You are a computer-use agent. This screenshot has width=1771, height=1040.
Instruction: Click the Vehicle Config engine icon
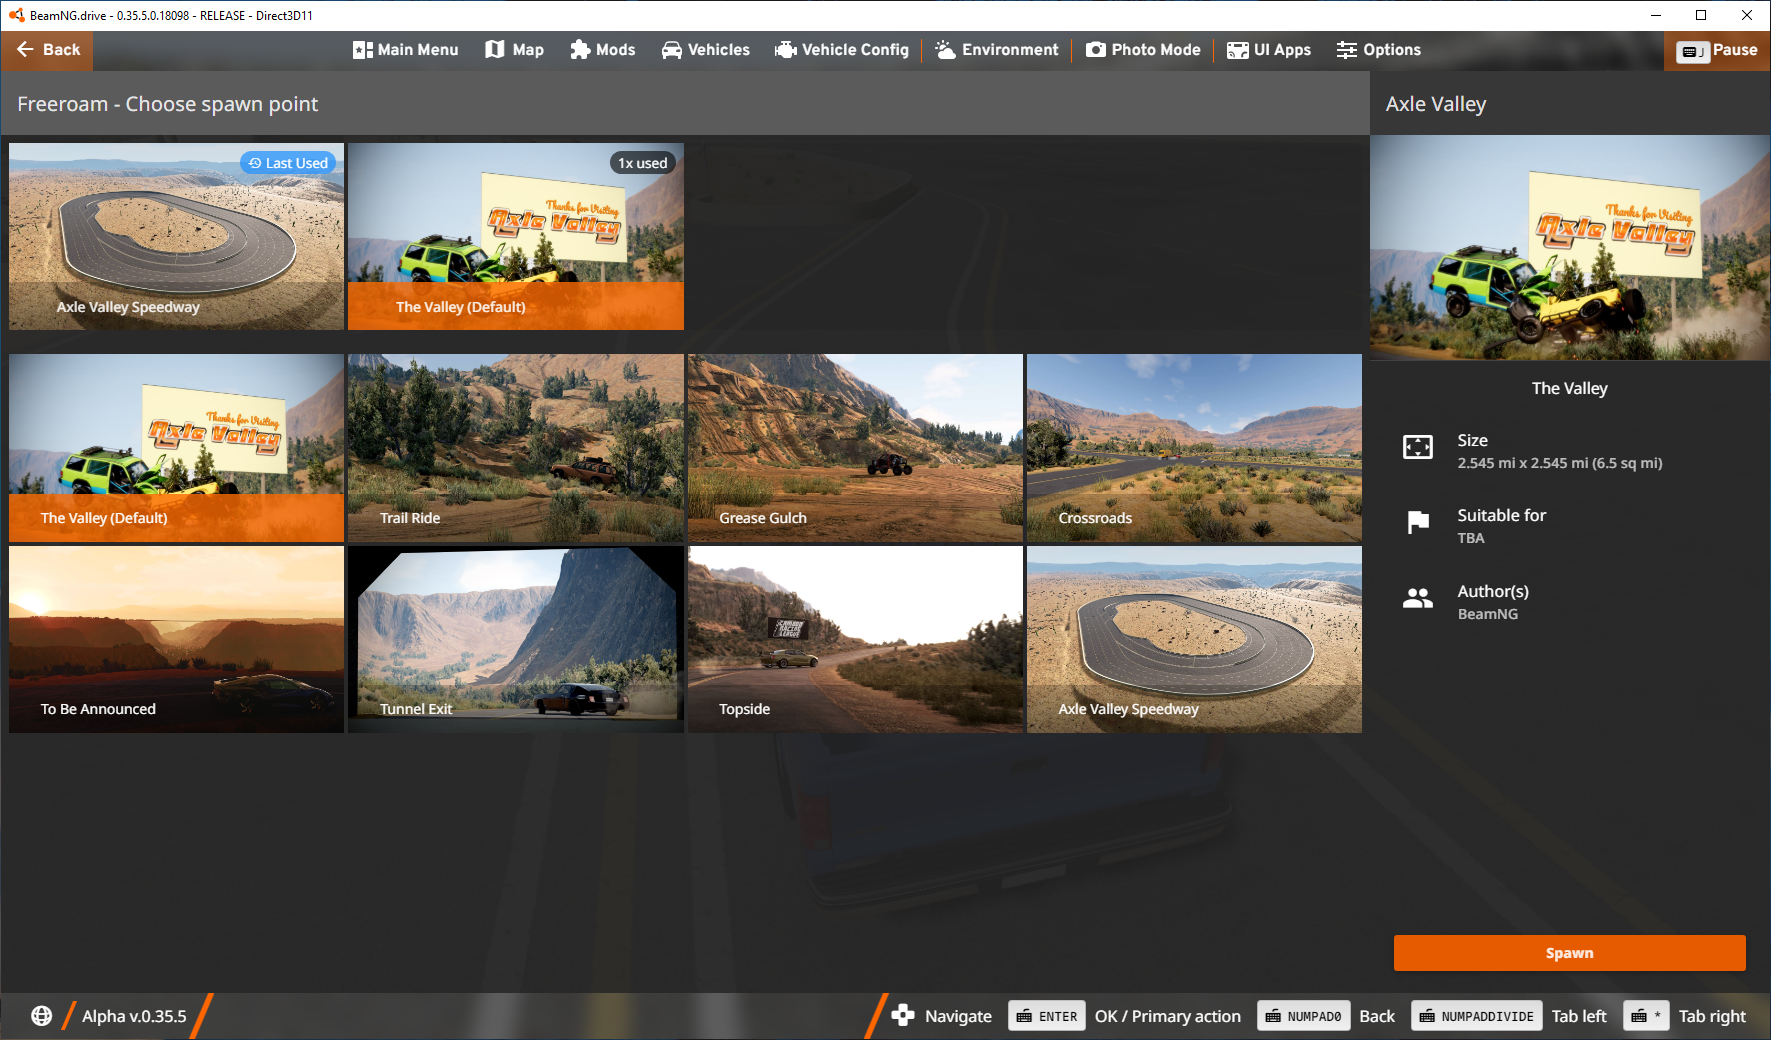[x=786, y=50]
